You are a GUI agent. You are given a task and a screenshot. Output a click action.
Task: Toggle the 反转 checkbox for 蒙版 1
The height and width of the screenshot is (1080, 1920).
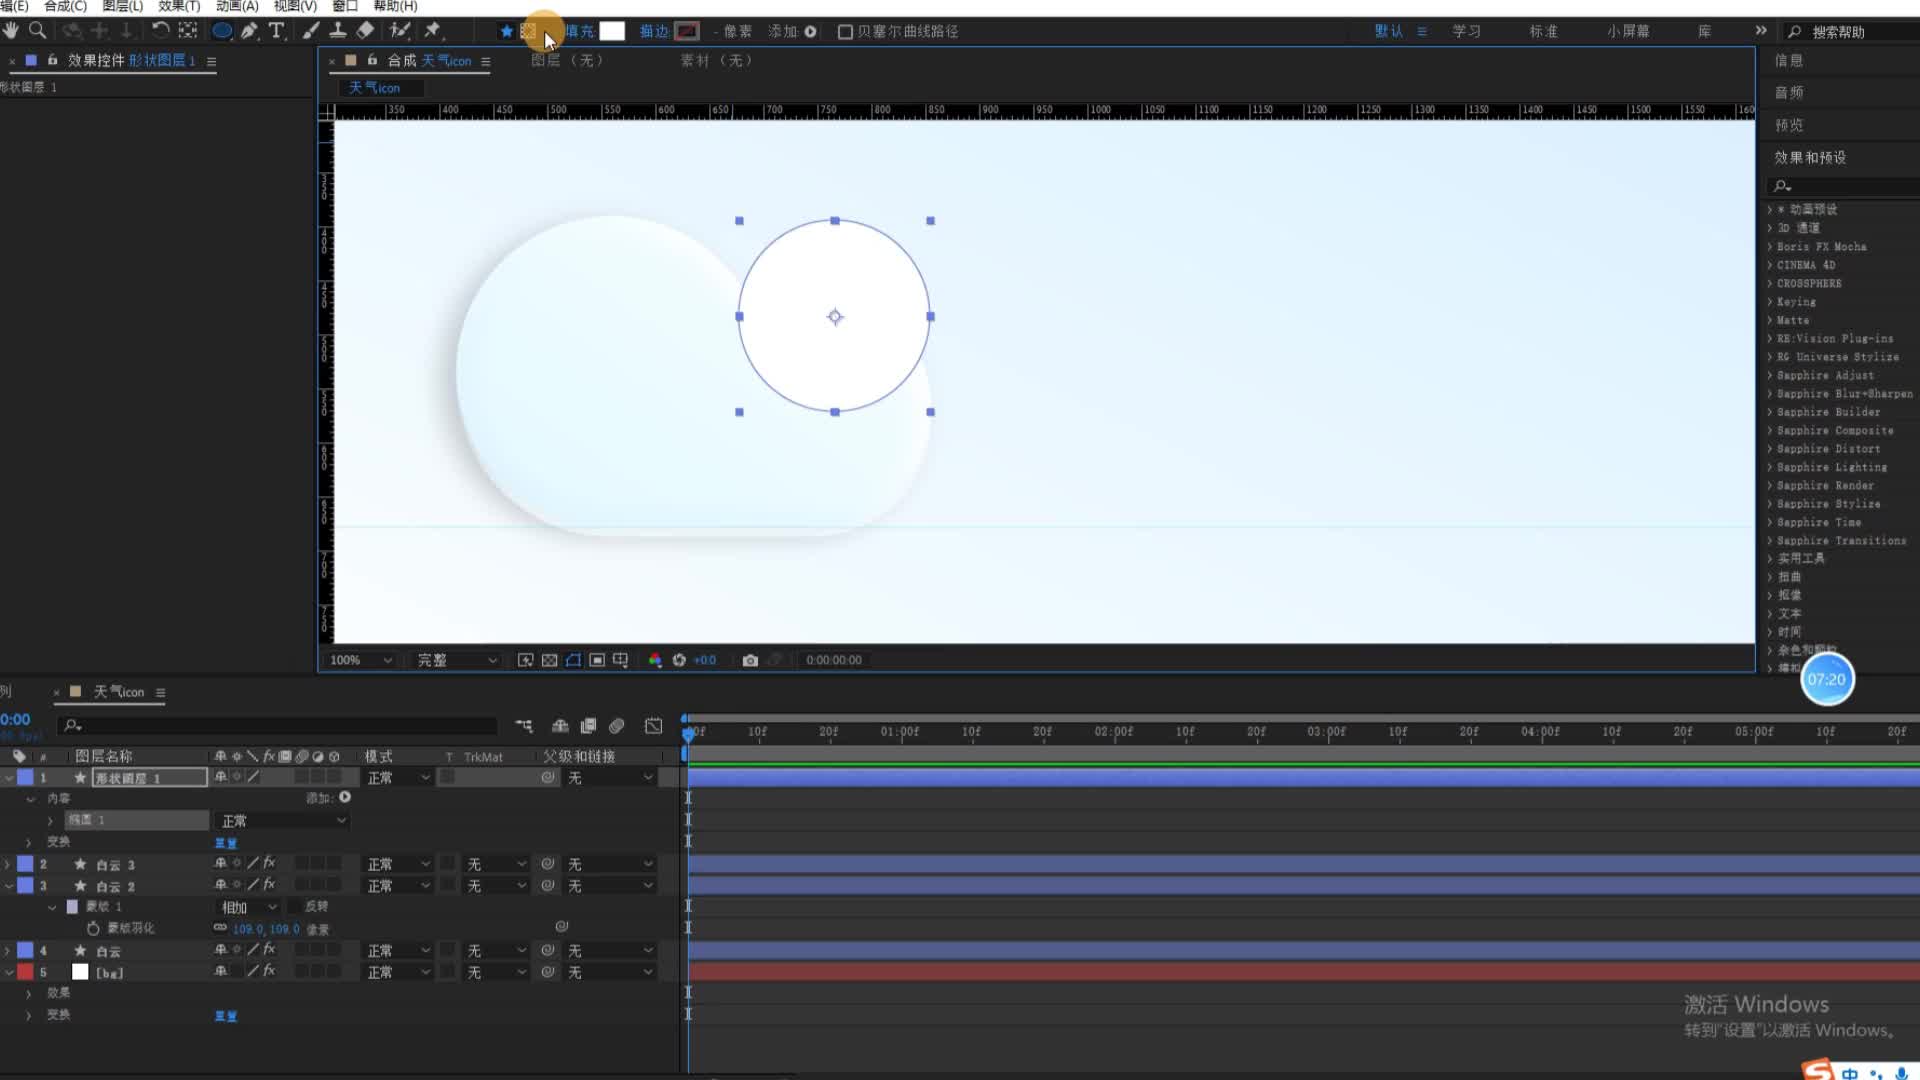coord(295,906)
